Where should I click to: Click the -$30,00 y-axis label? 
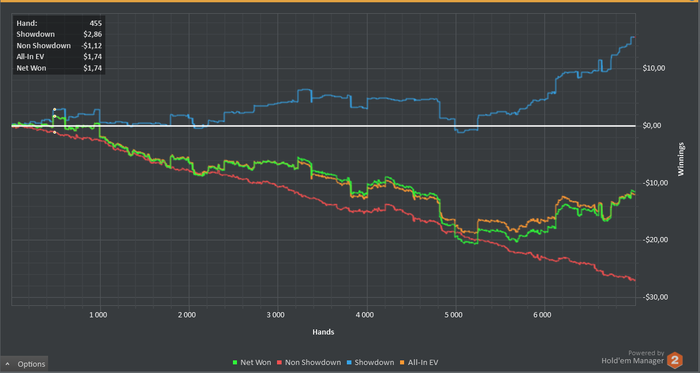[x=655, y=297]
